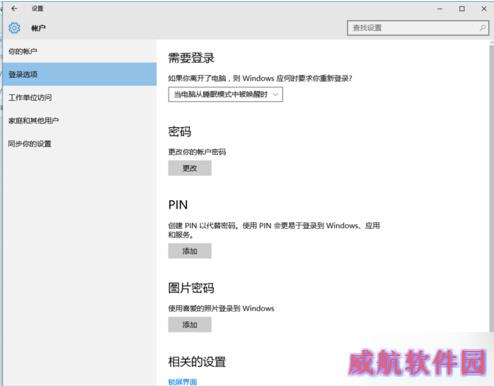Open 工作单位访问 in the sidebar
Screen dimensions: 494x386
coord(79,97)
